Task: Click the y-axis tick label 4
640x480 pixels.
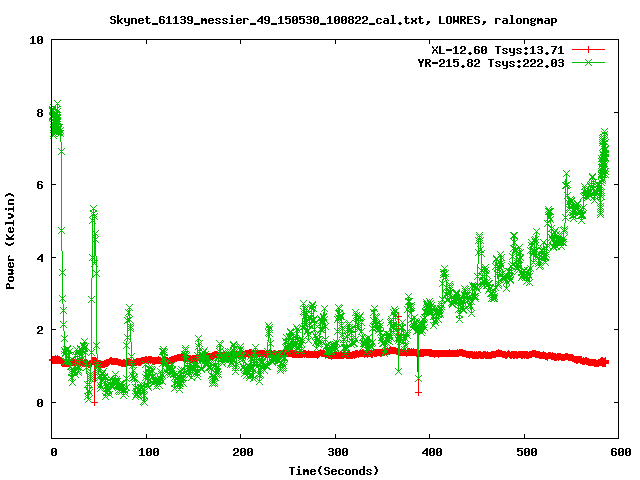Action: 40,258
